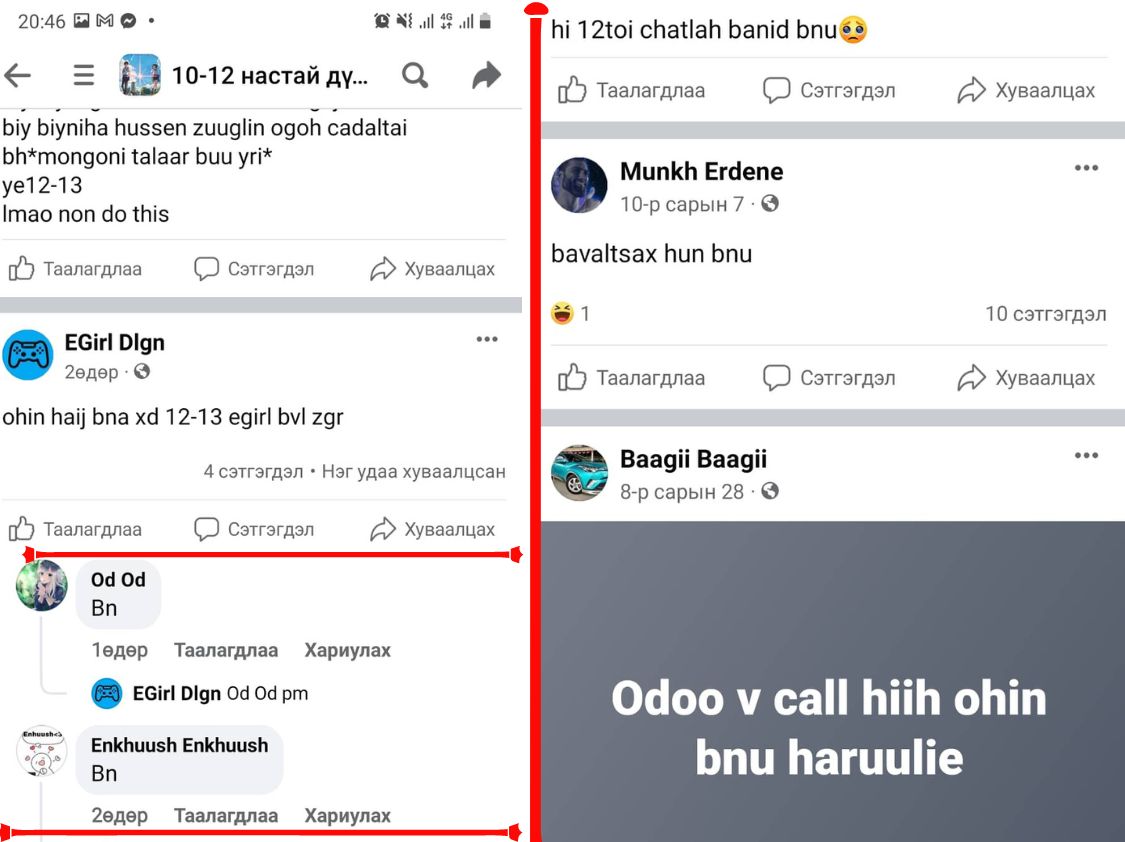Open the hamburger menu icon
1125x842 pixels.
[84, 75]
